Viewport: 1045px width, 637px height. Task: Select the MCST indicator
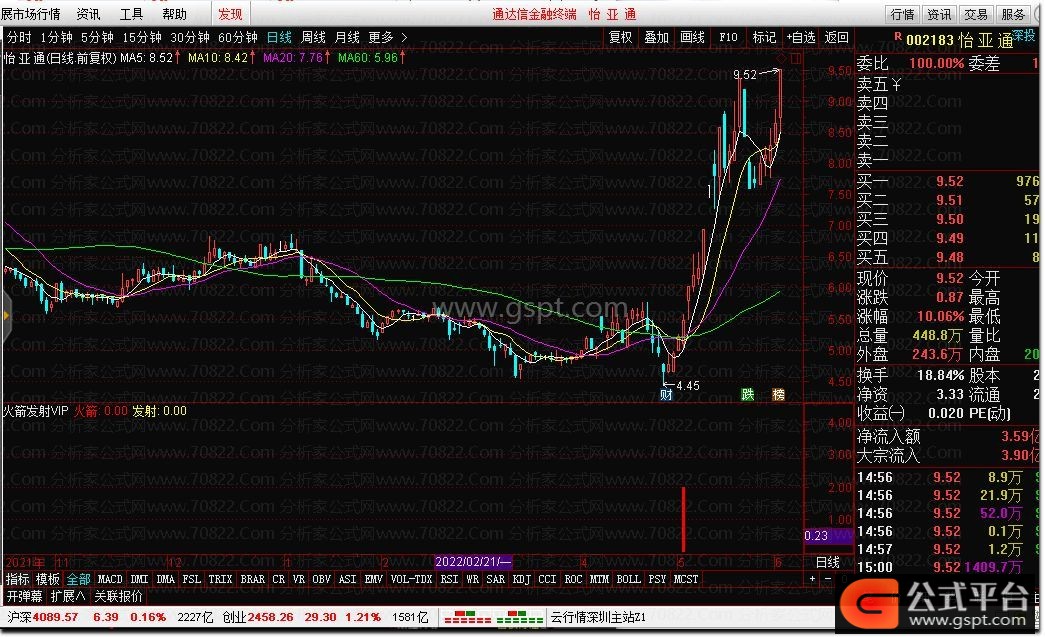[x=686, y=579]
